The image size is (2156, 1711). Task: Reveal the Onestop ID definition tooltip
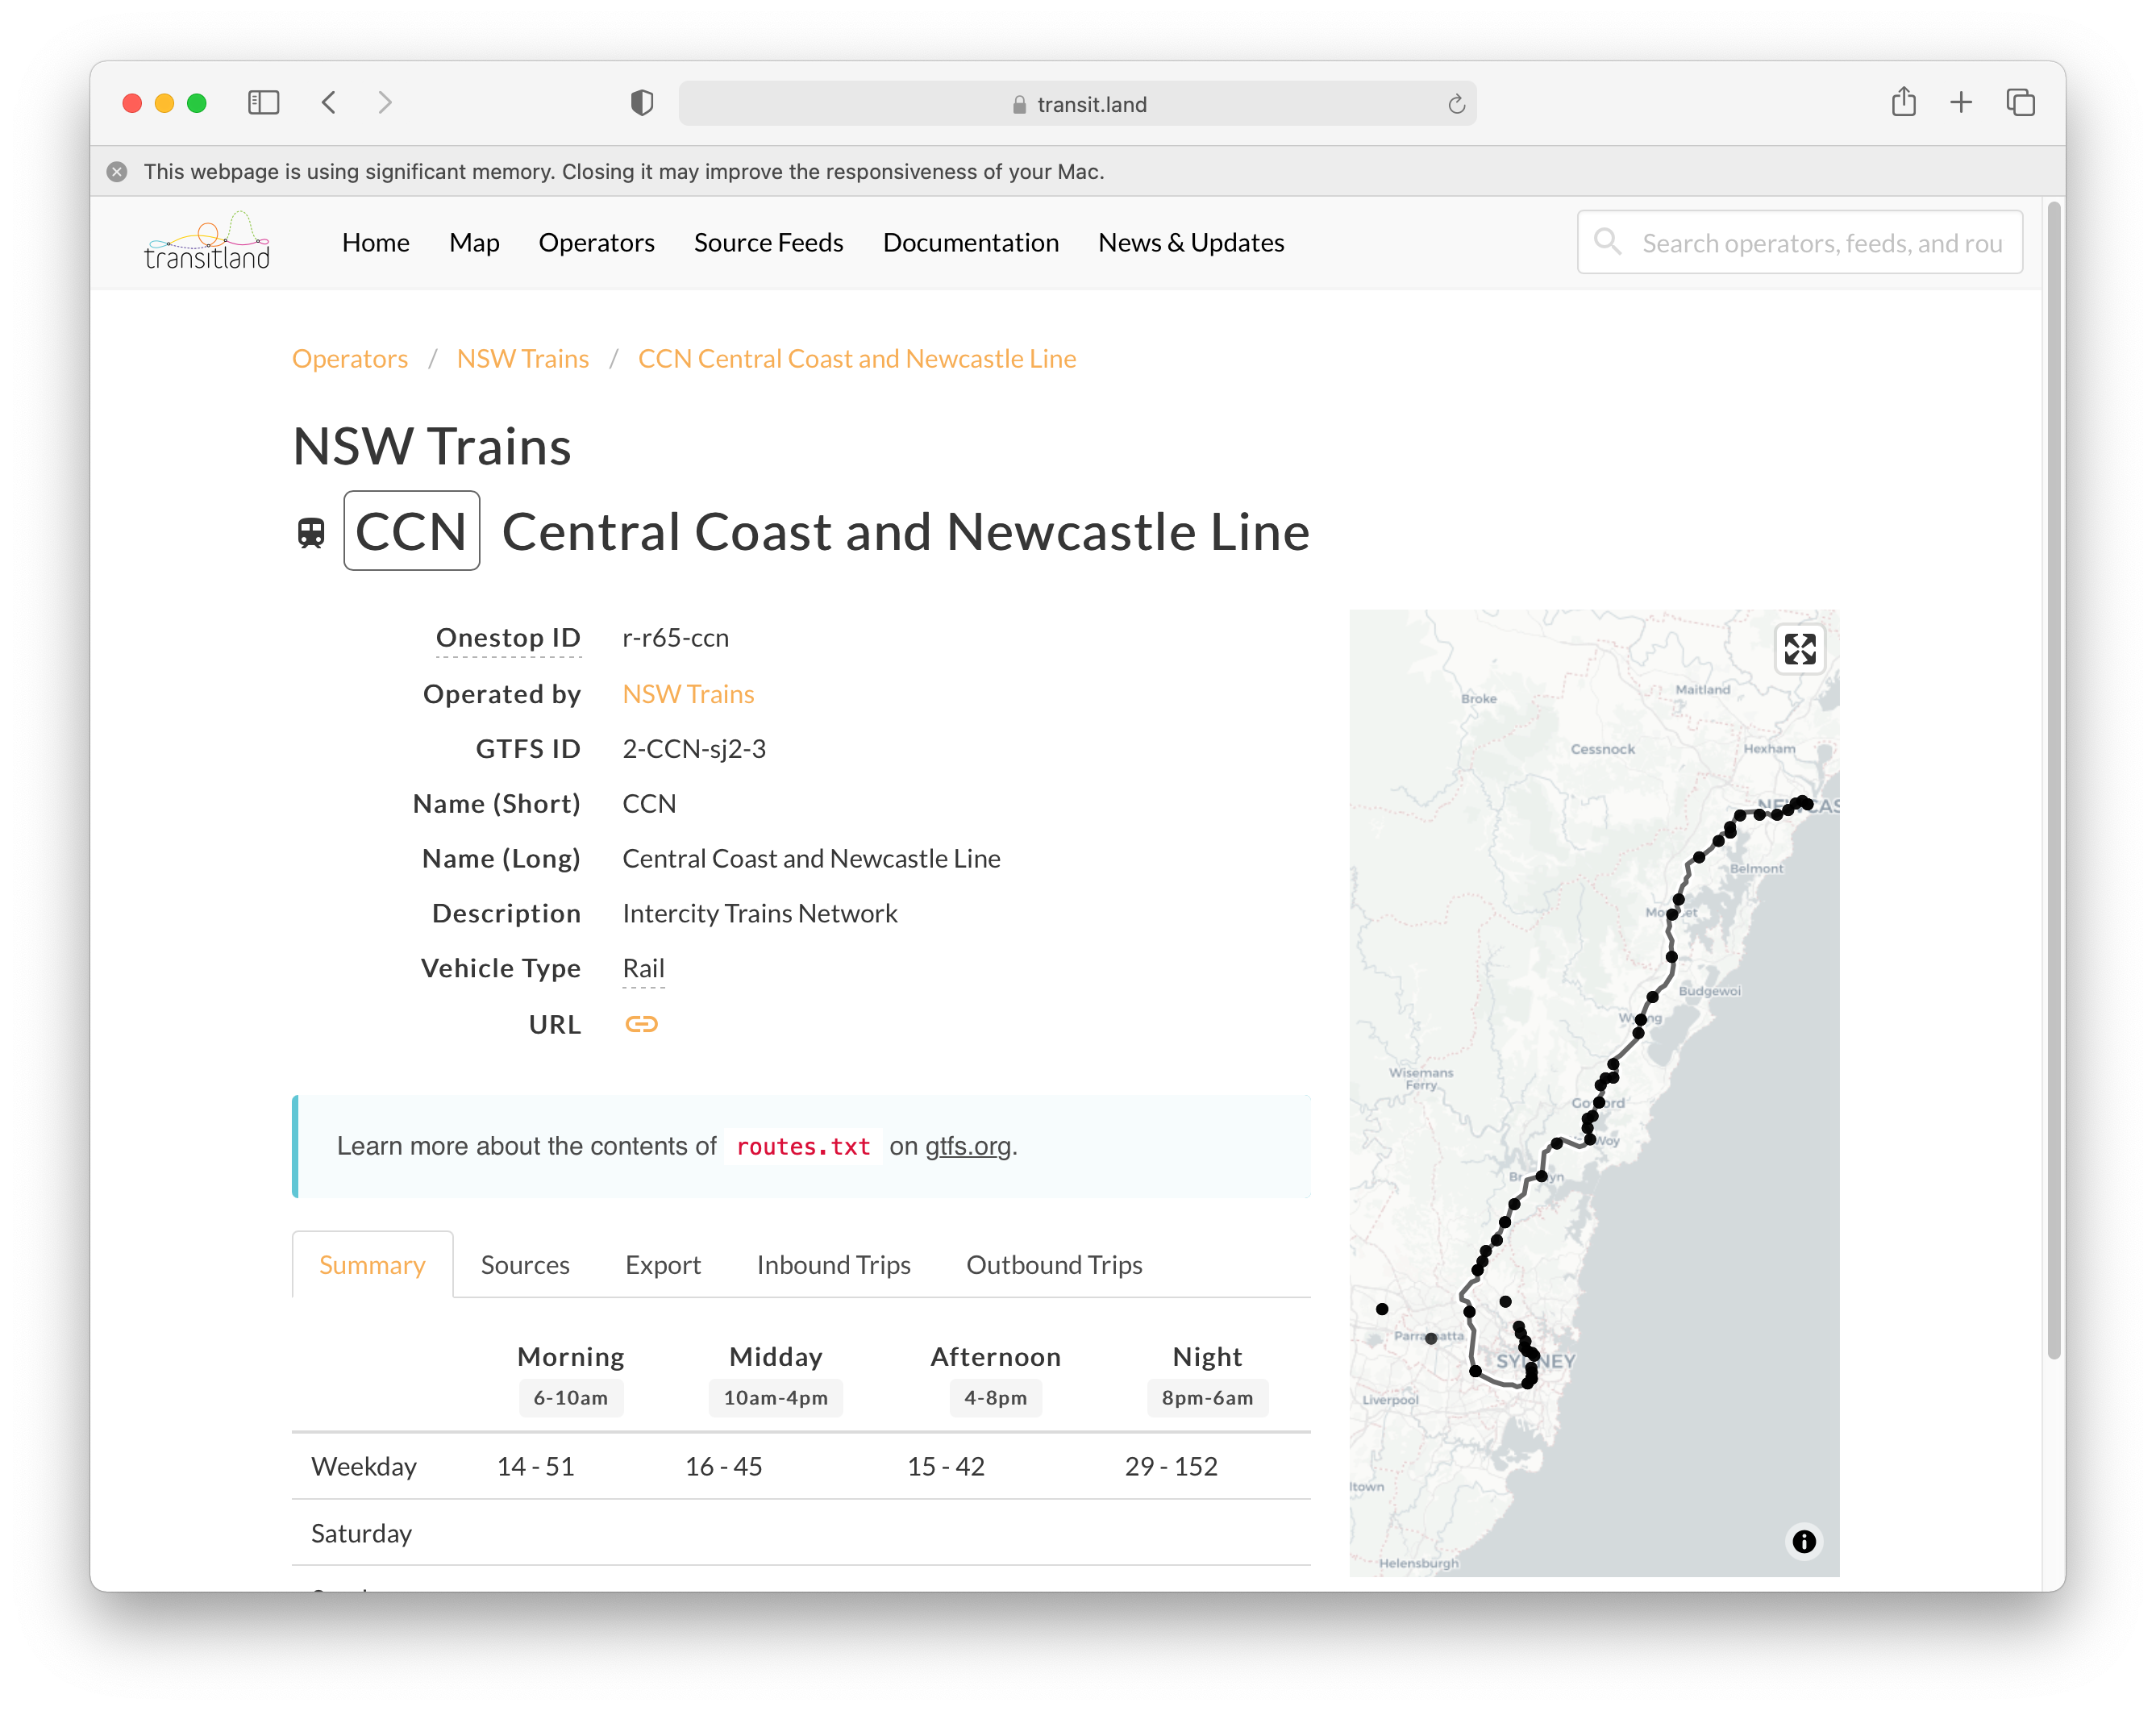click(x=508, y=637)
